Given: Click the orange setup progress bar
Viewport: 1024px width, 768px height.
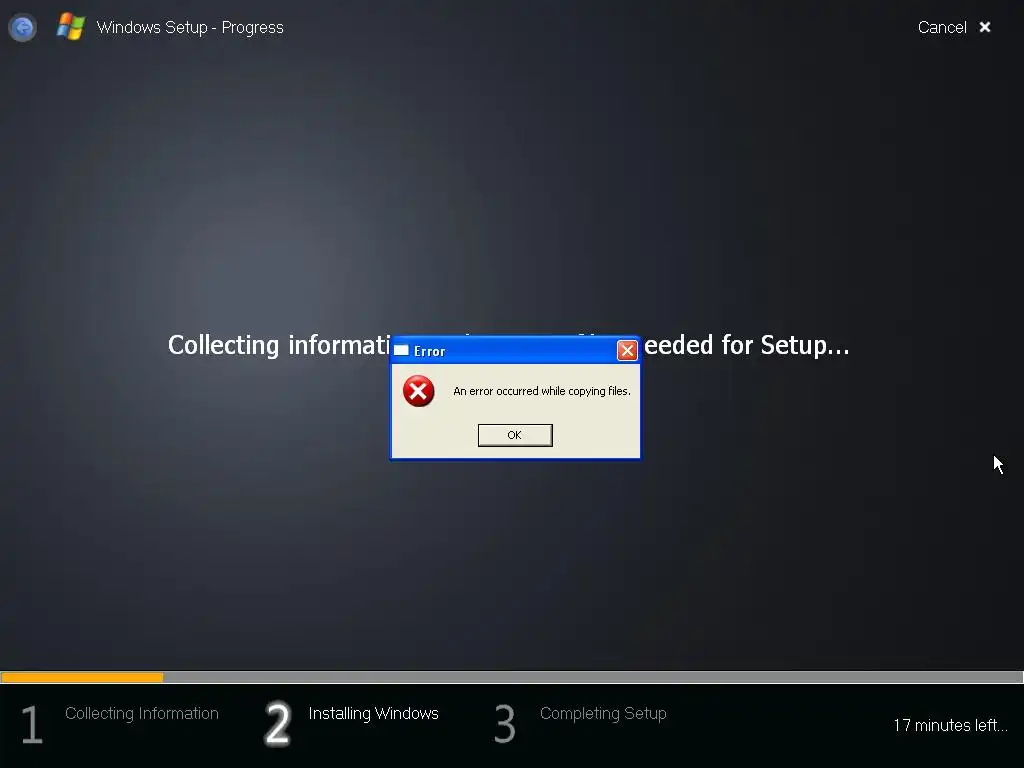Looking at the screenshot, I should [x=82, y=678].
